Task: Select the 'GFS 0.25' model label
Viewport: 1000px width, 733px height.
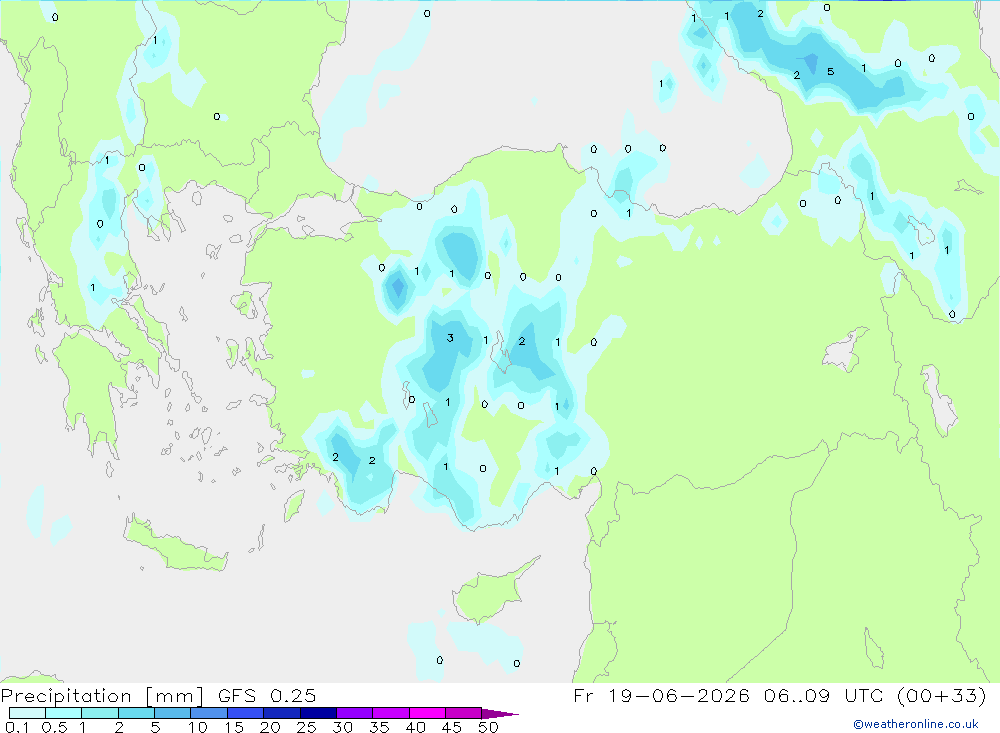Action: (x=267, y=696)
